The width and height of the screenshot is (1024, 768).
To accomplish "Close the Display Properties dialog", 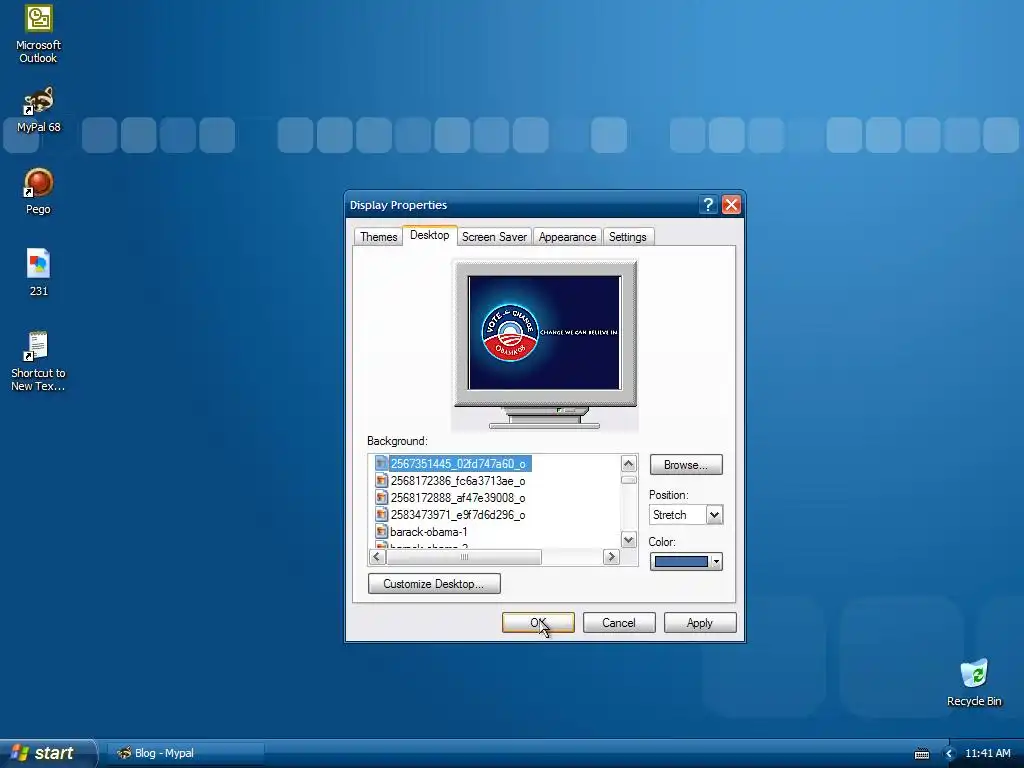I will coord(731,204).
